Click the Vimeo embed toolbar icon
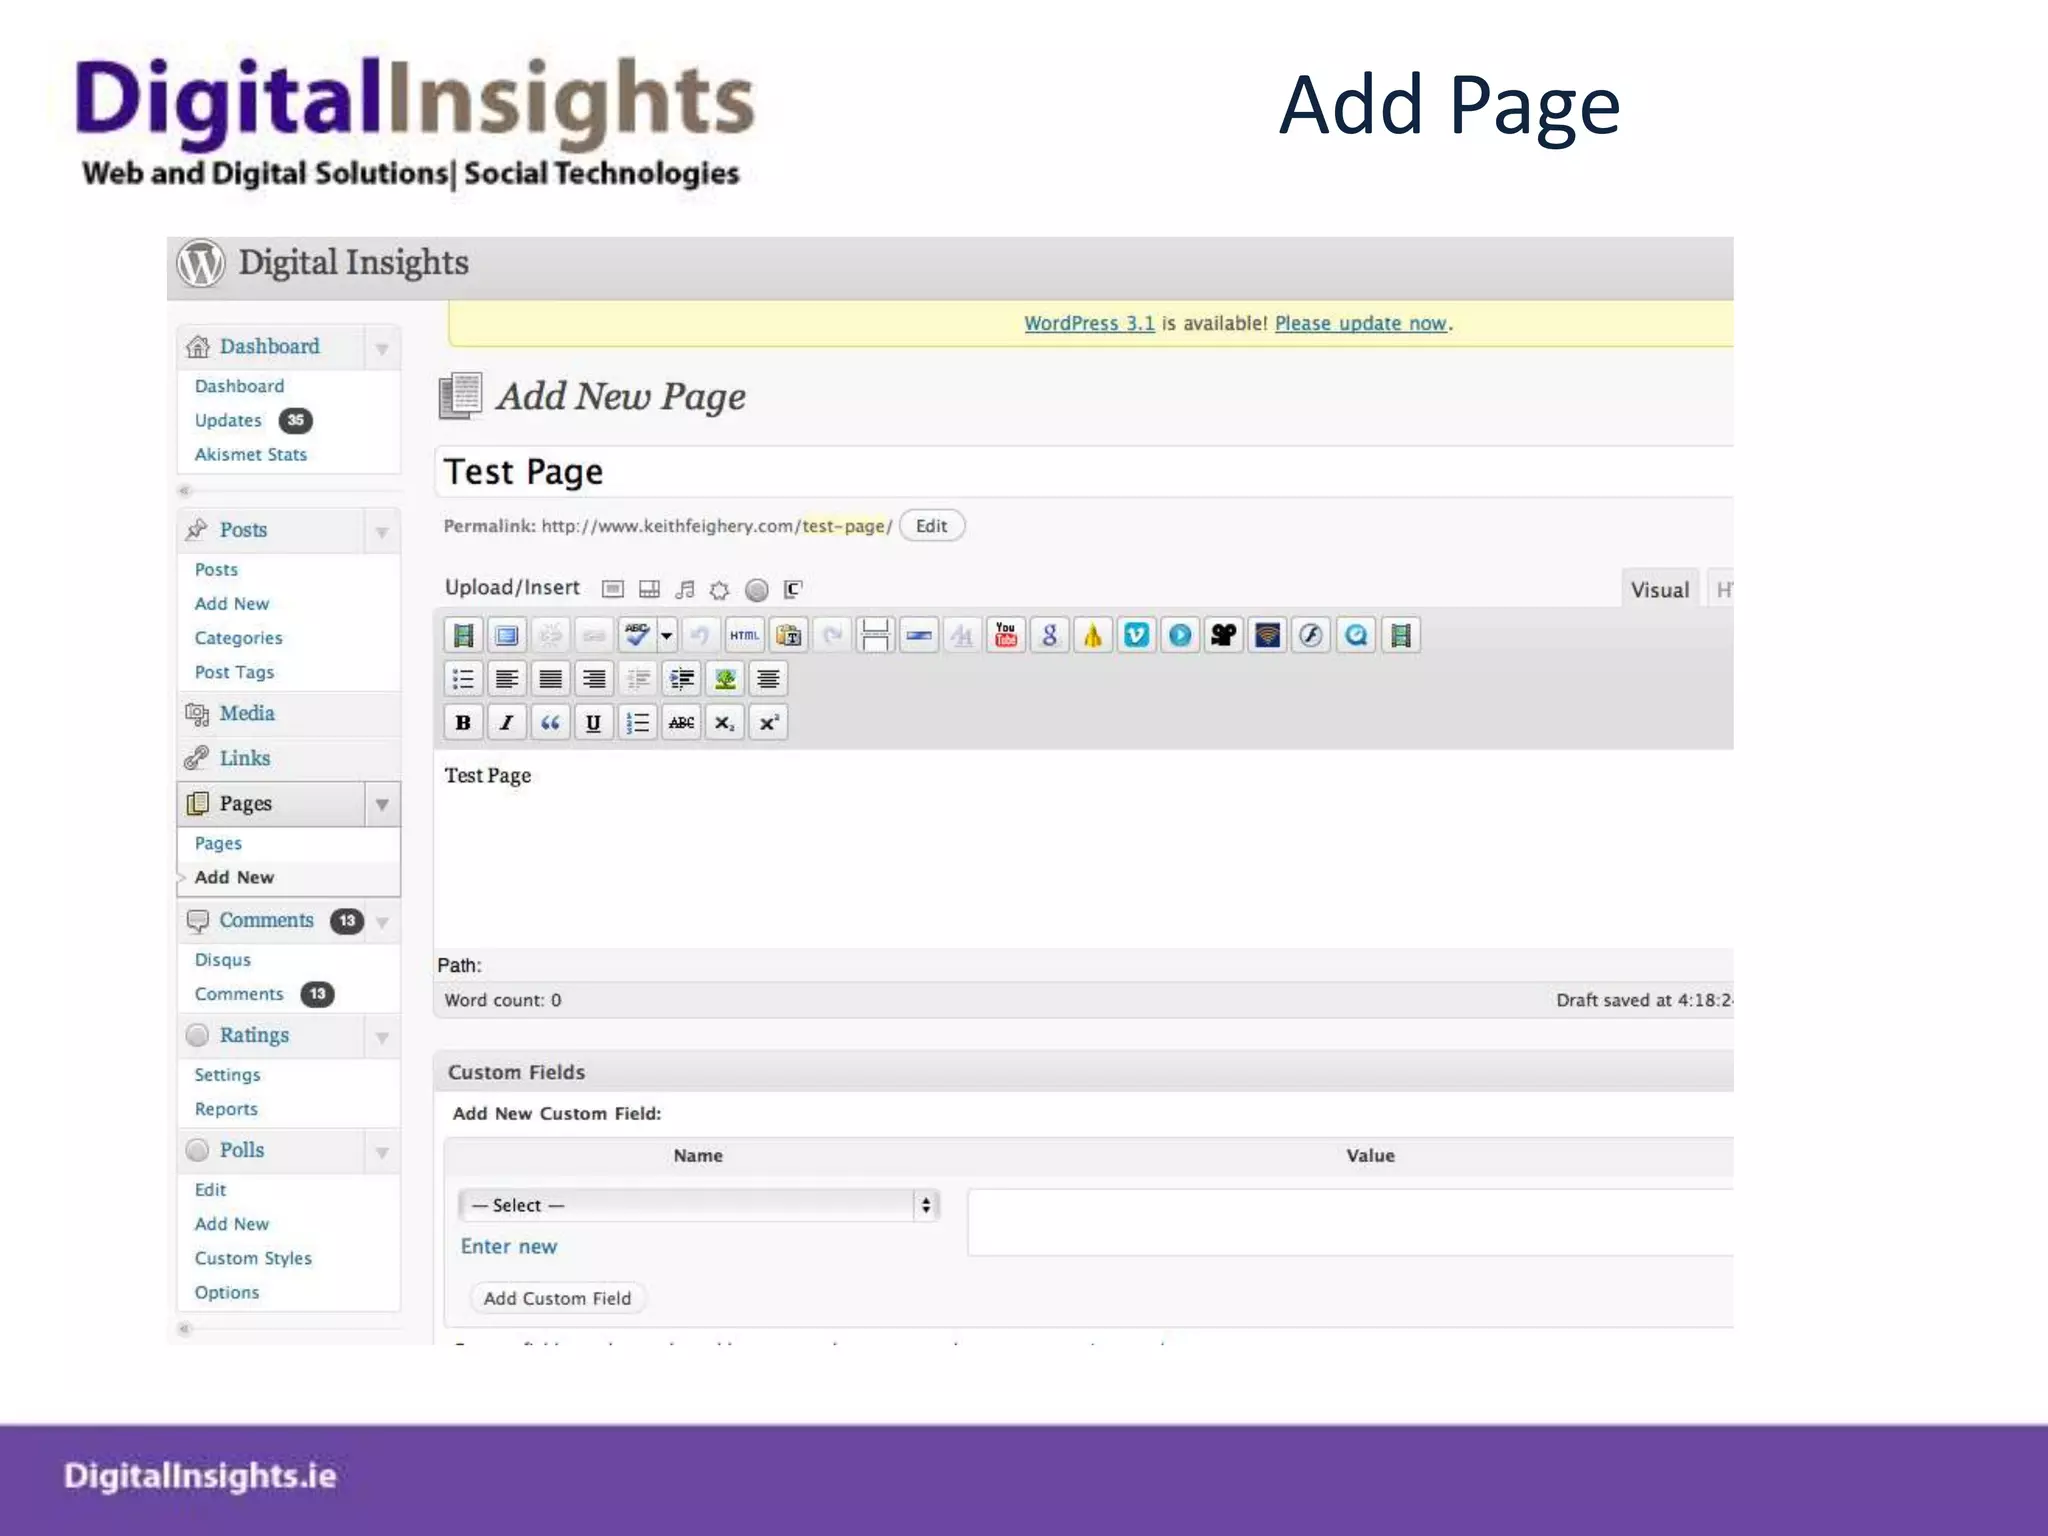The width and height of the screenshot is (2048, 1536). tap(1136, 635)
